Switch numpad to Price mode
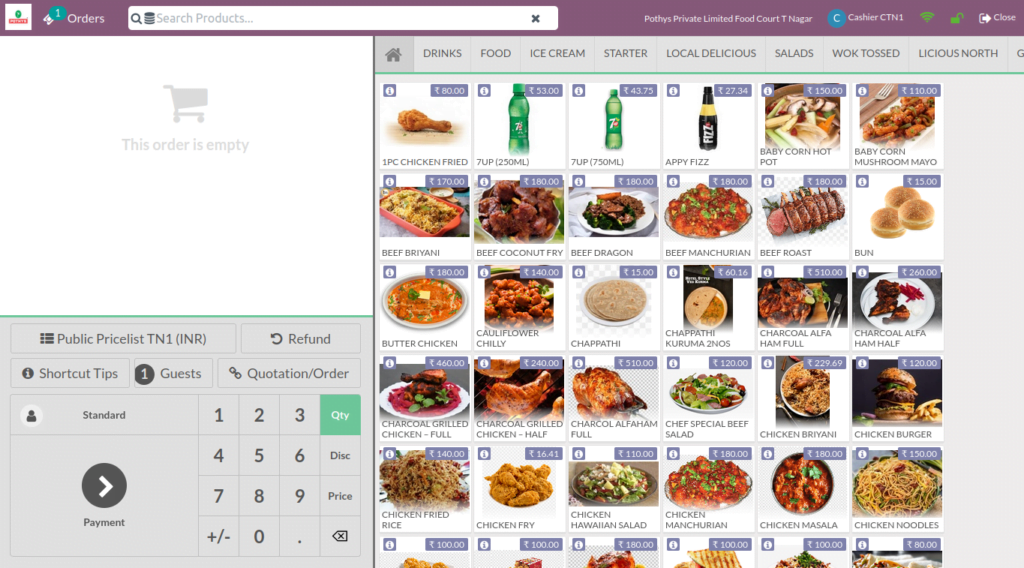This screenshot has height=568, width=1024. pyautogui.click(x=340, y=496)
